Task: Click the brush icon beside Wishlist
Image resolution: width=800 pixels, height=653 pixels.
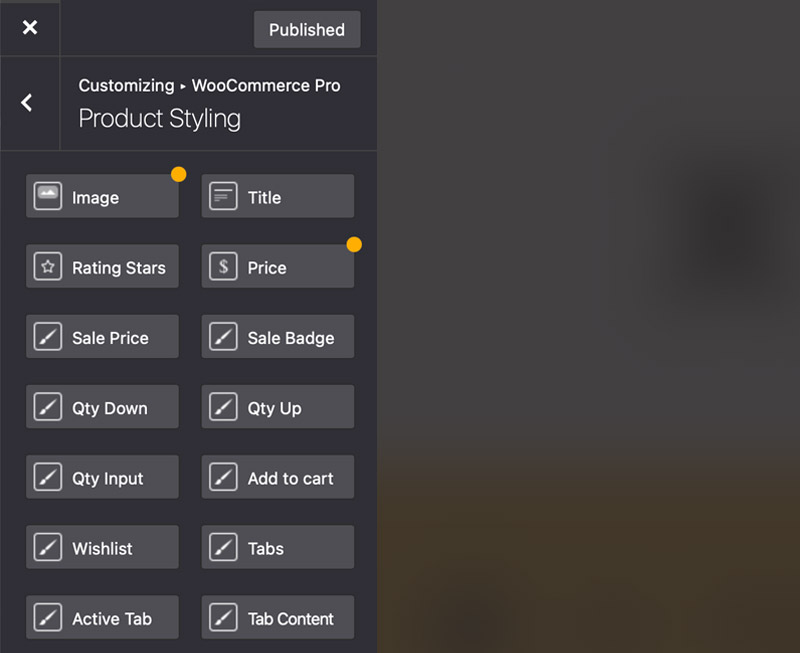Action: click(48, 548)
